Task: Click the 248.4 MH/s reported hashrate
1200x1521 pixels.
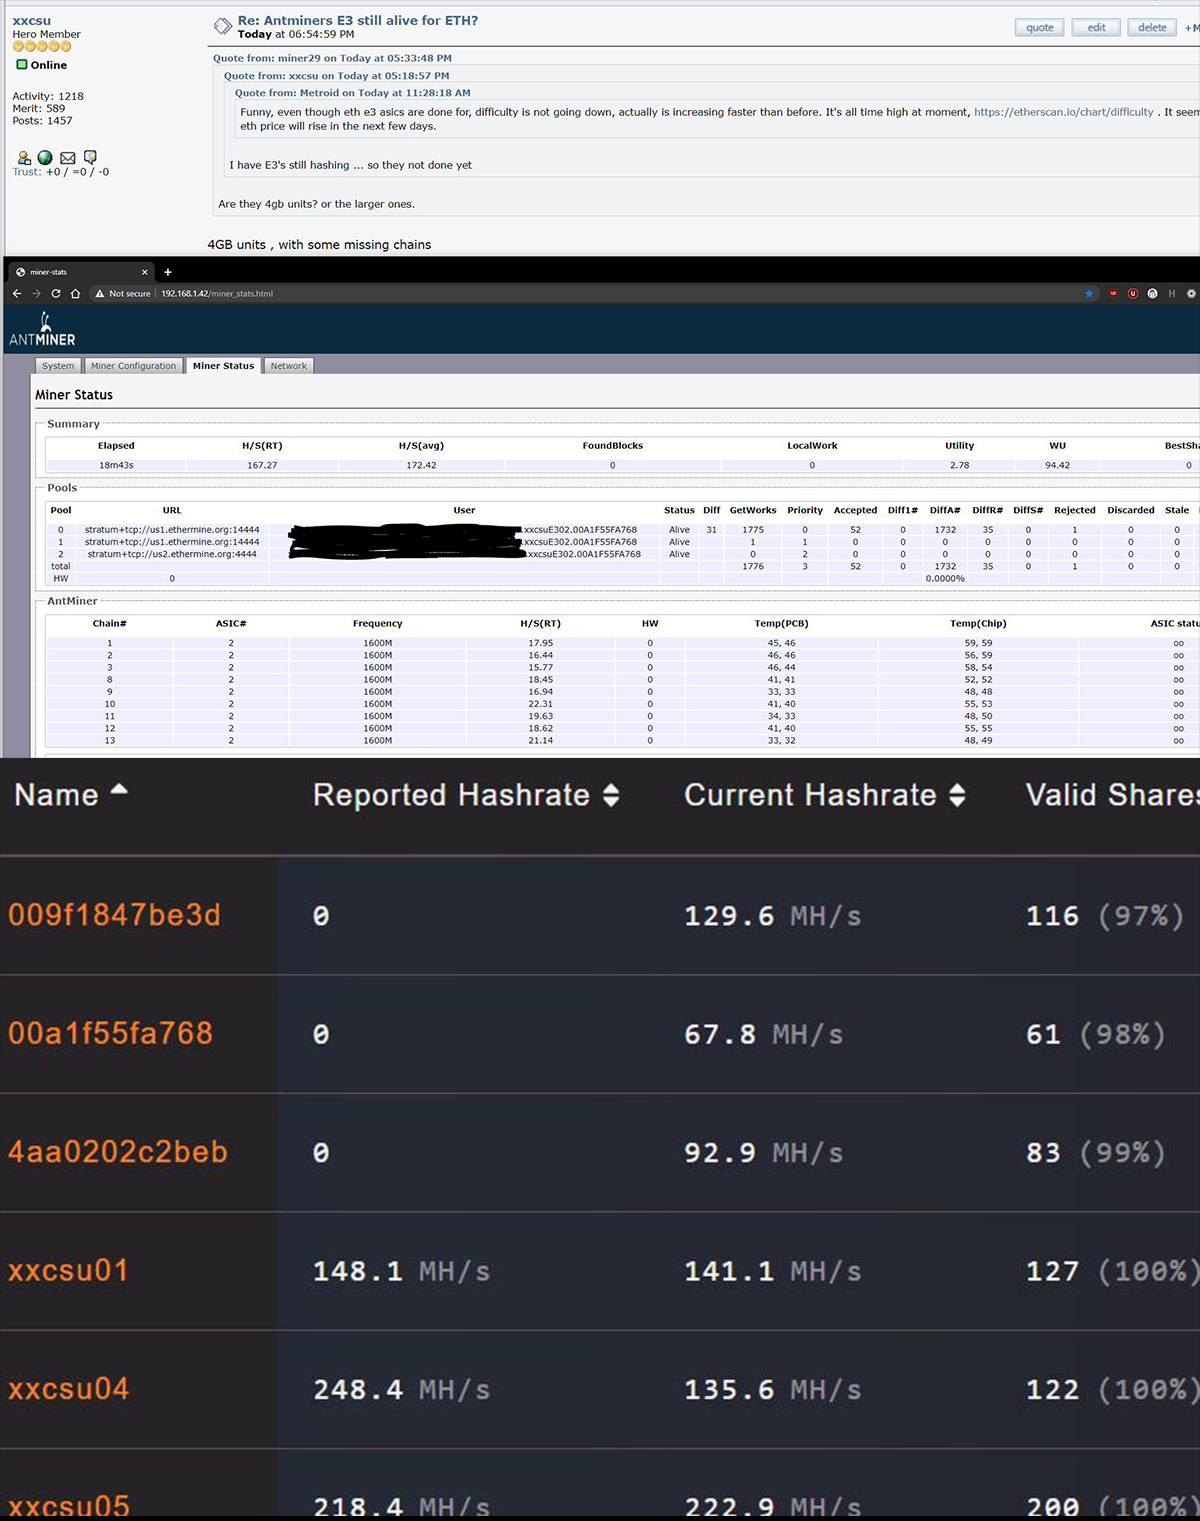Action: 401,1390
